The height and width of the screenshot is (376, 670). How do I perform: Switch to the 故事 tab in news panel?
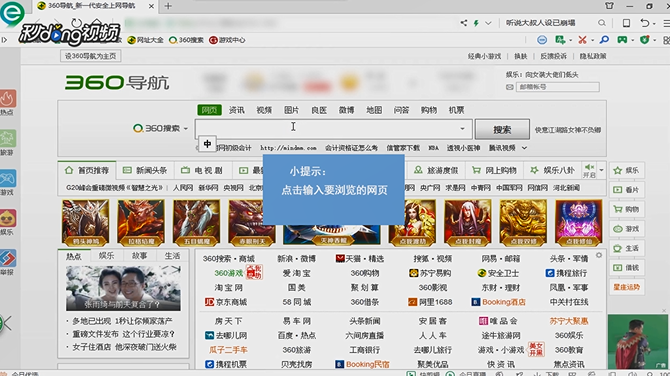click(139, 256)
